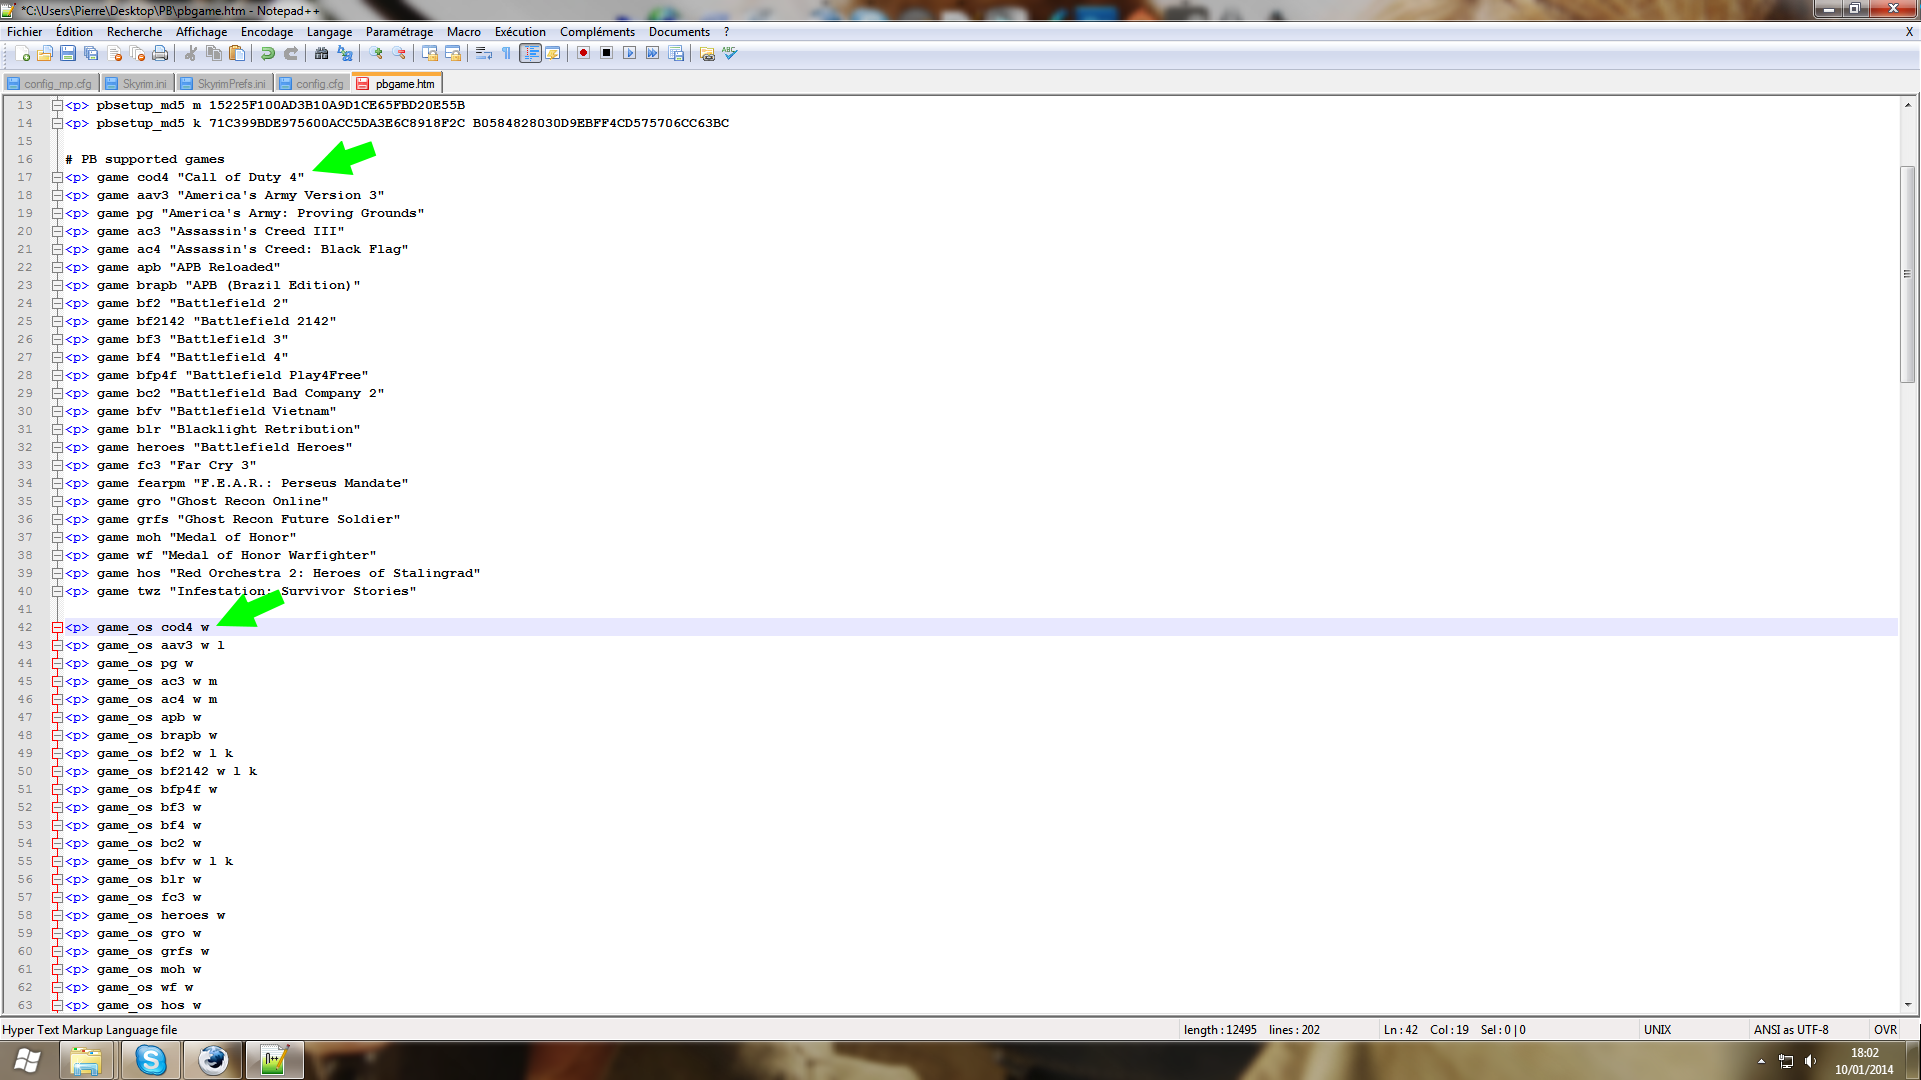The height and width of the screenshot is (1080, 1921).
Task: Collapse fold marker on line 30
Action: point(57,412)
